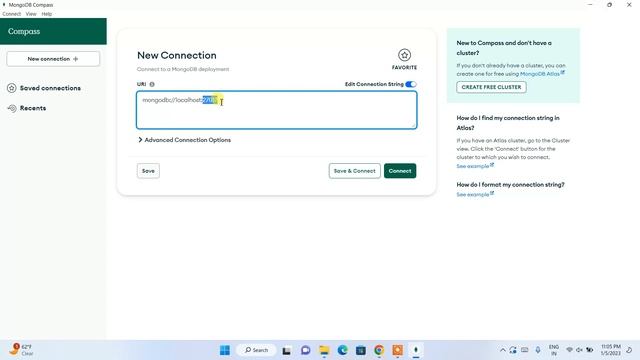Click the green Connect button

(x=400, y=171)
